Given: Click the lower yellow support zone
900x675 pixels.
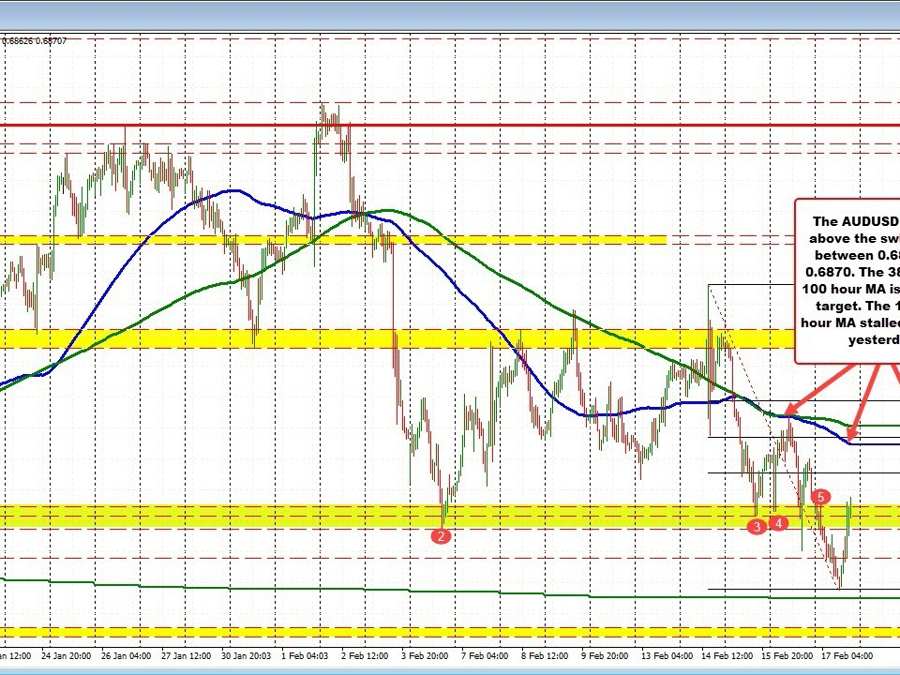Looking at the screenshot, I should tap(300, 513).
